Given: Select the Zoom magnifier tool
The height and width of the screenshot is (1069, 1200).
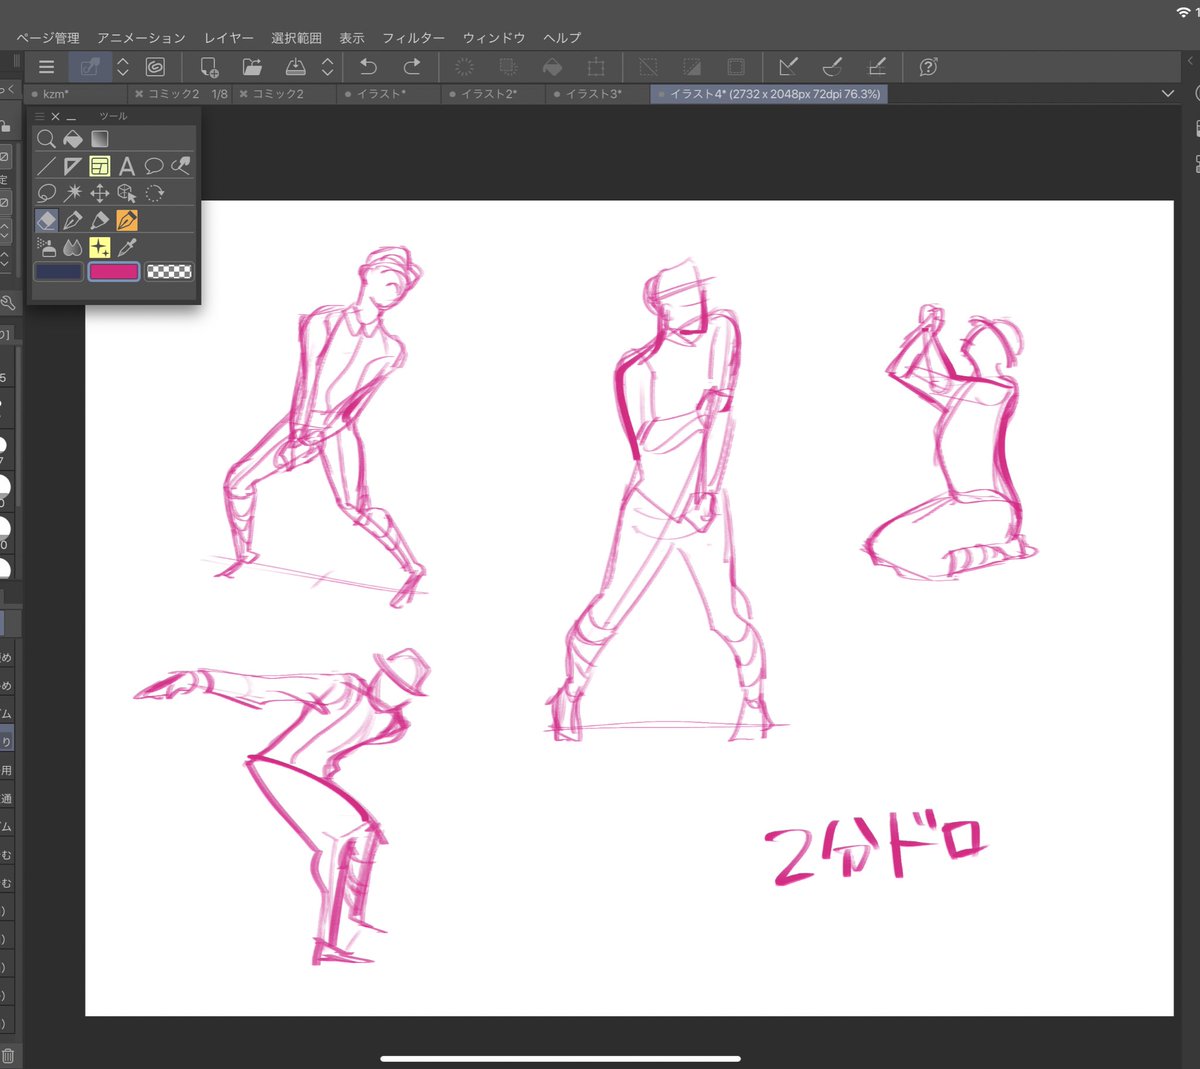Looking at the screenshot, I should coord(46,139).
